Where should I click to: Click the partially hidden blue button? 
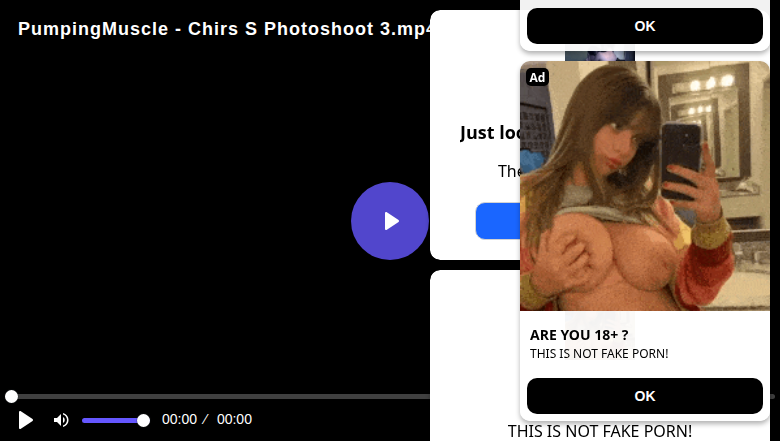[x=497, y=221]
